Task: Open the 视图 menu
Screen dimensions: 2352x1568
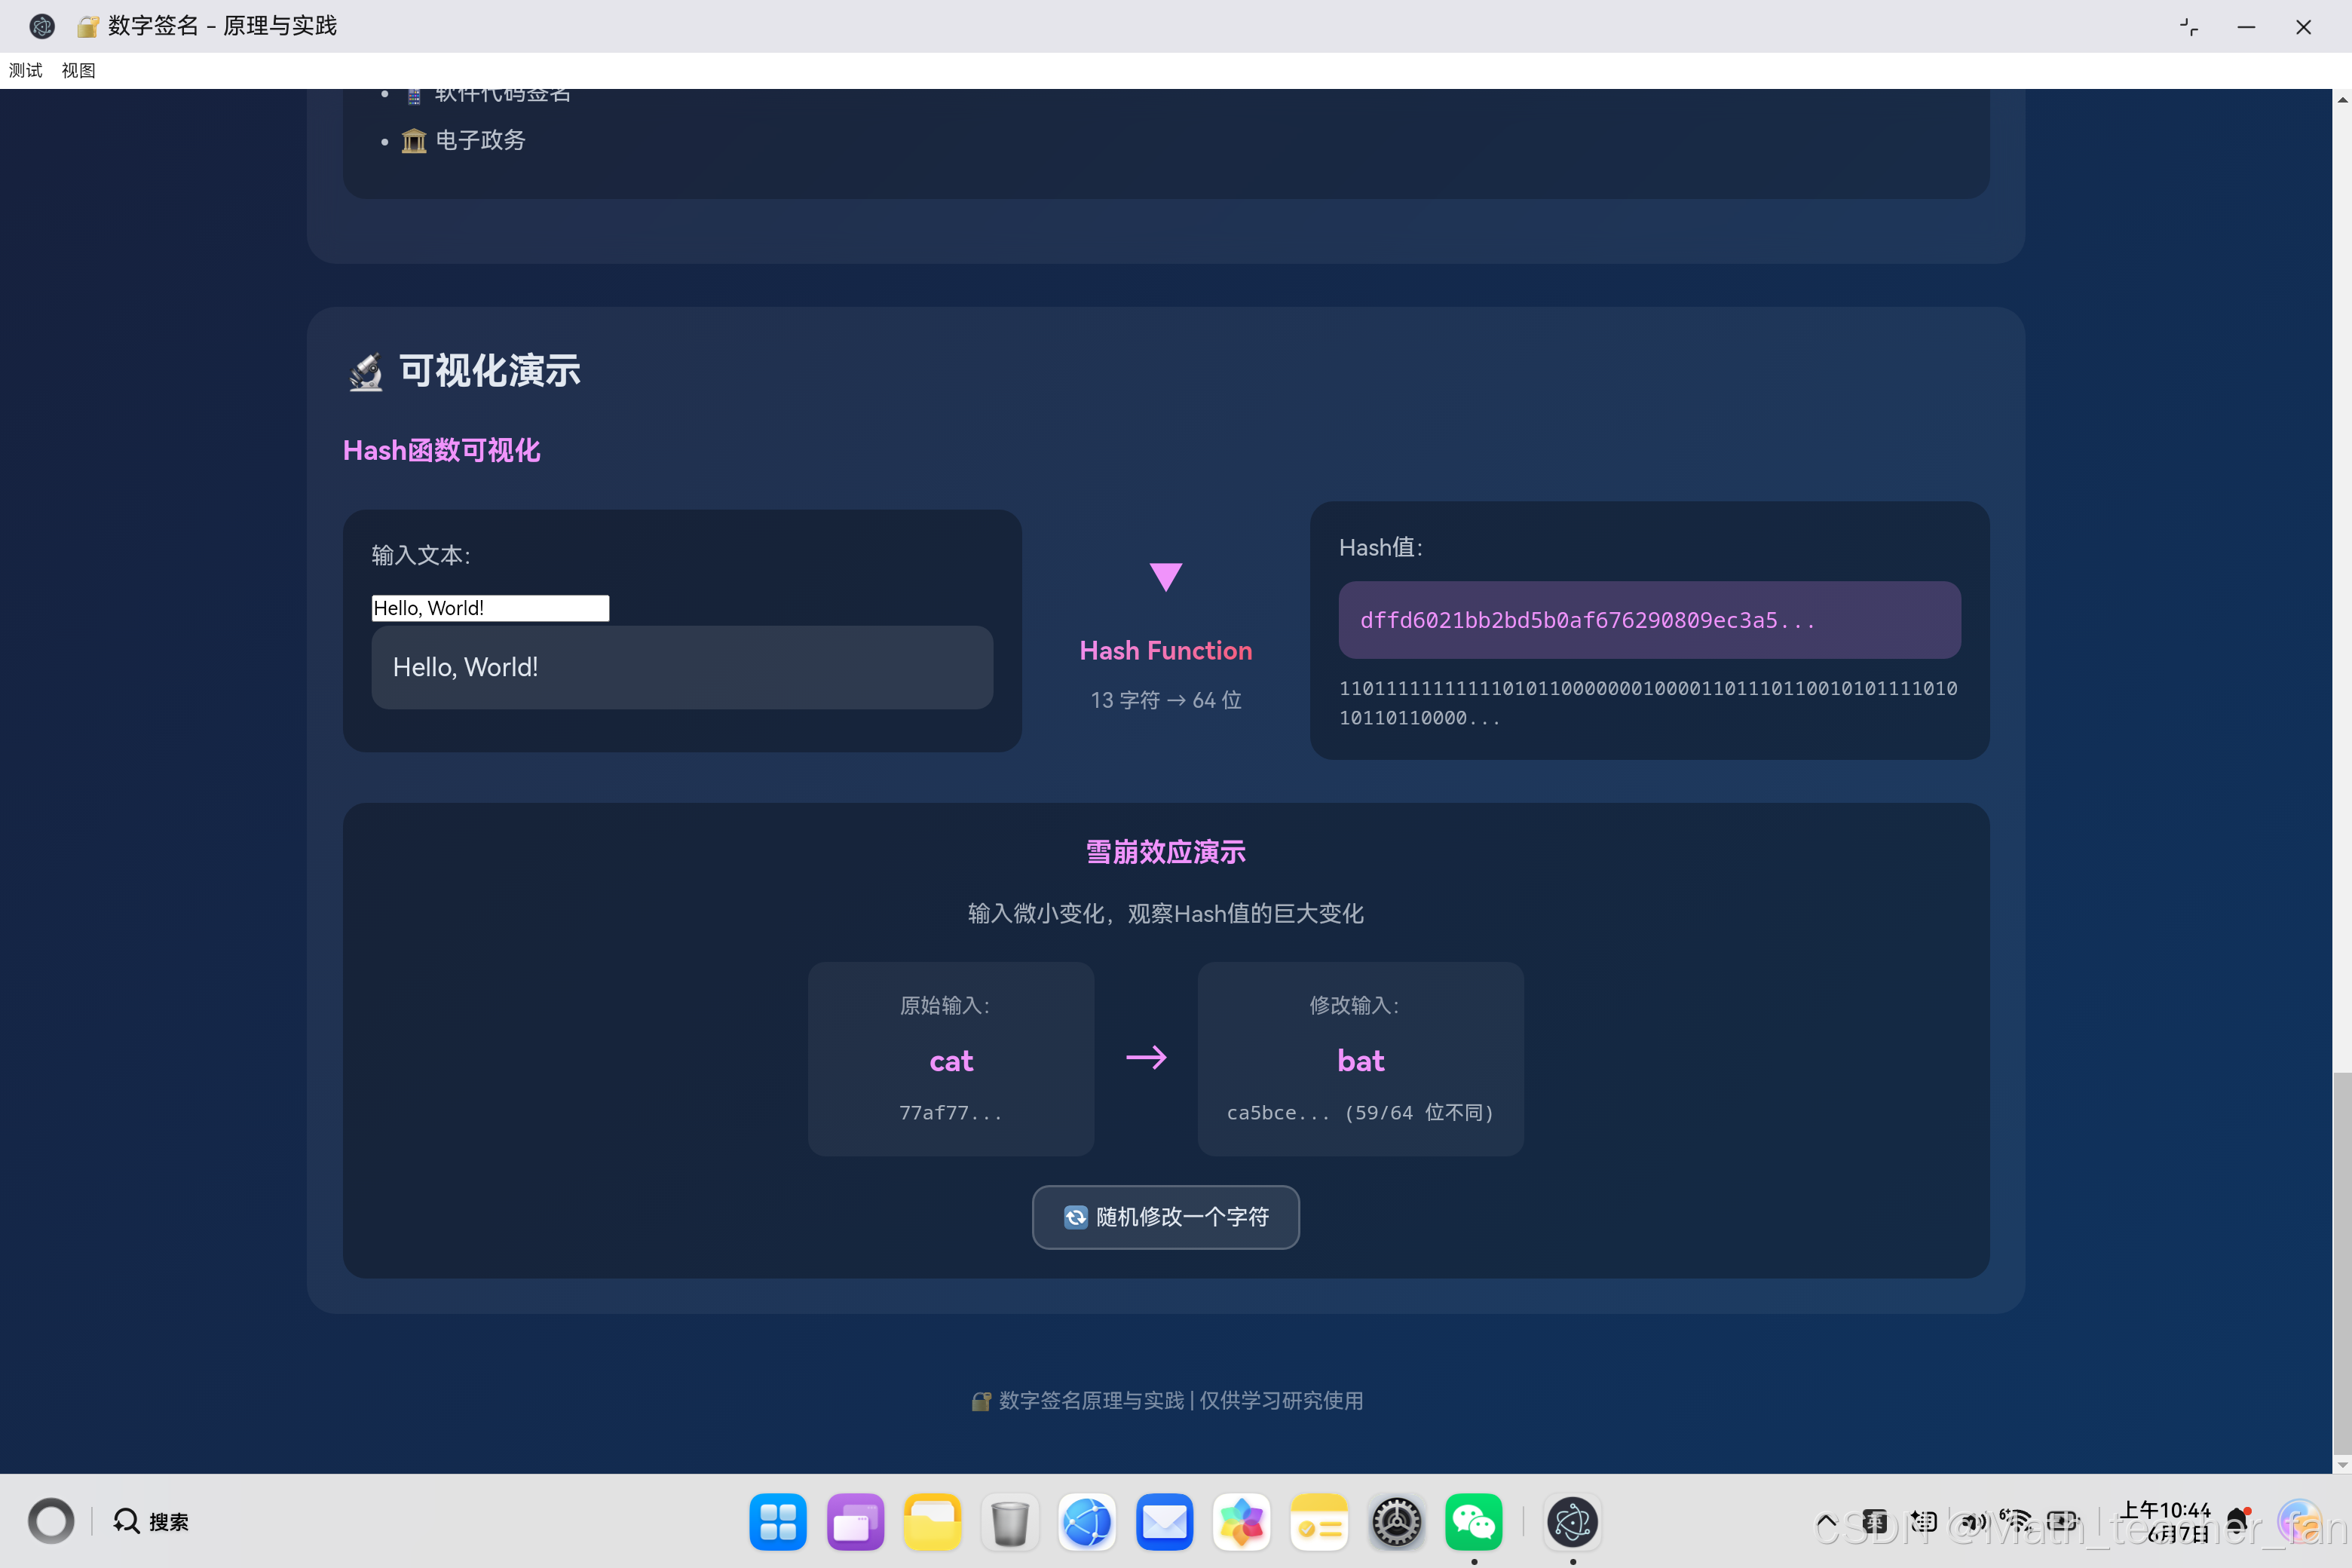Action: (x=78, y=70)
